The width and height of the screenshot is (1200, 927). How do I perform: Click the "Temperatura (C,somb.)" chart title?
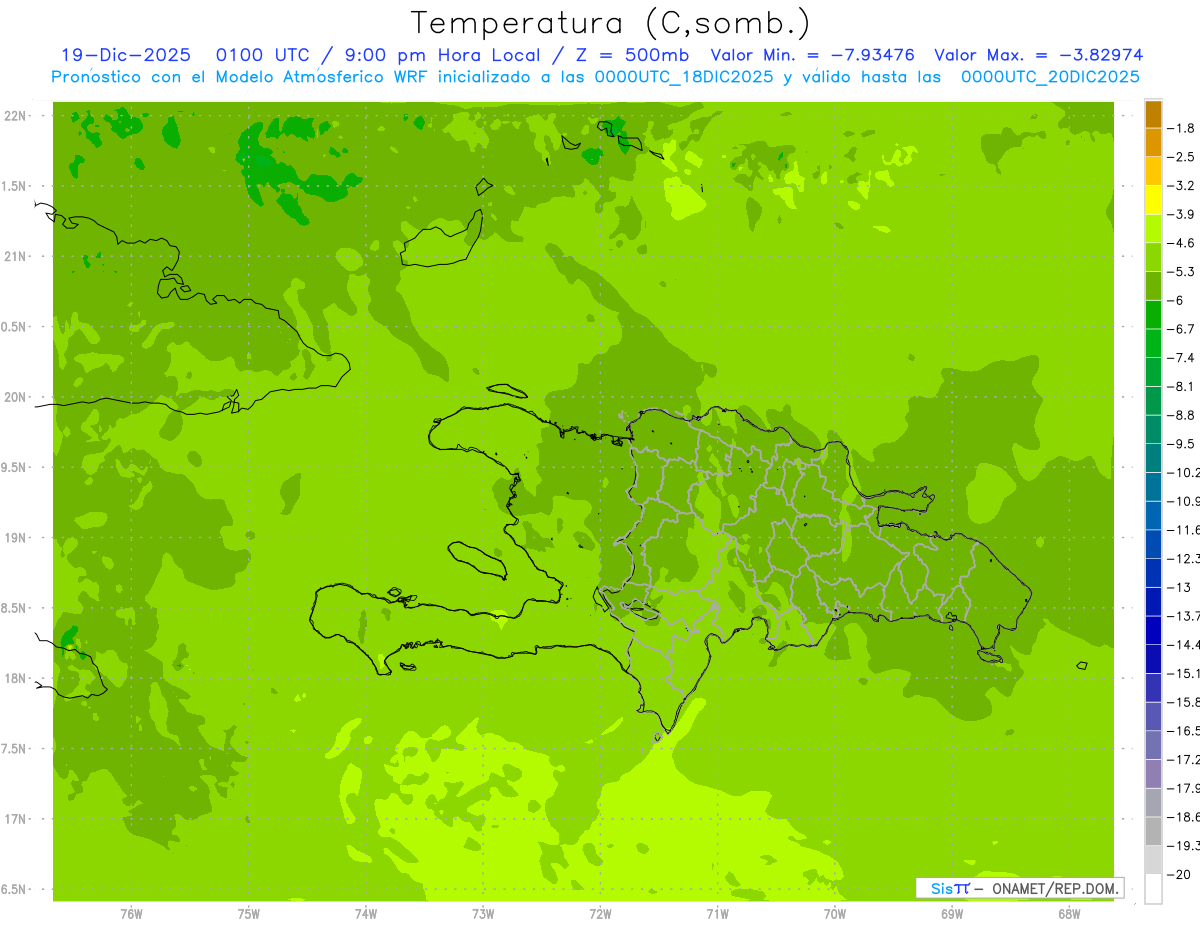pos(610,23)
